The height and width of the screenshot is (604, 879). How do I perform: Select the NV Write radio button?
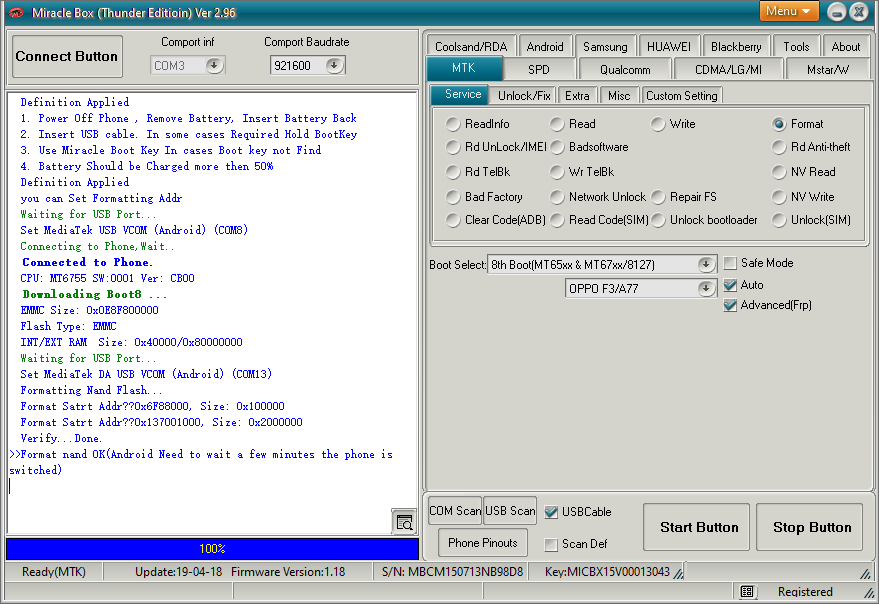point(779,197)
